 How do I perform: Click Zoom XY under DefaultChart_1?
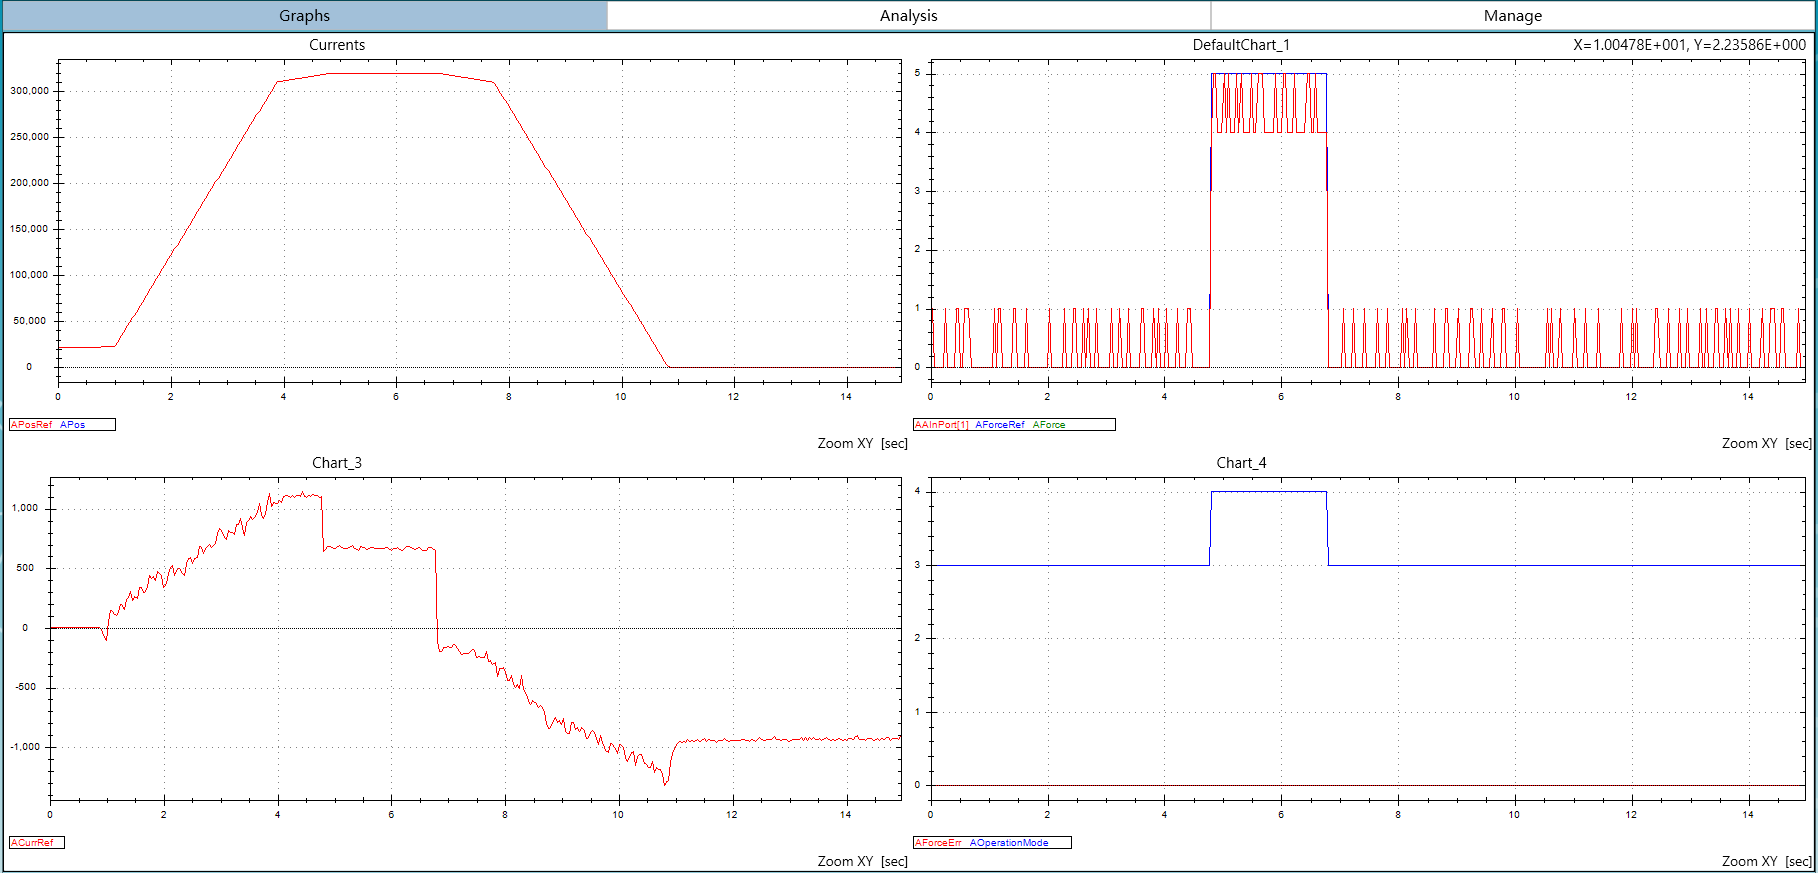click(x=1749, y=443)
